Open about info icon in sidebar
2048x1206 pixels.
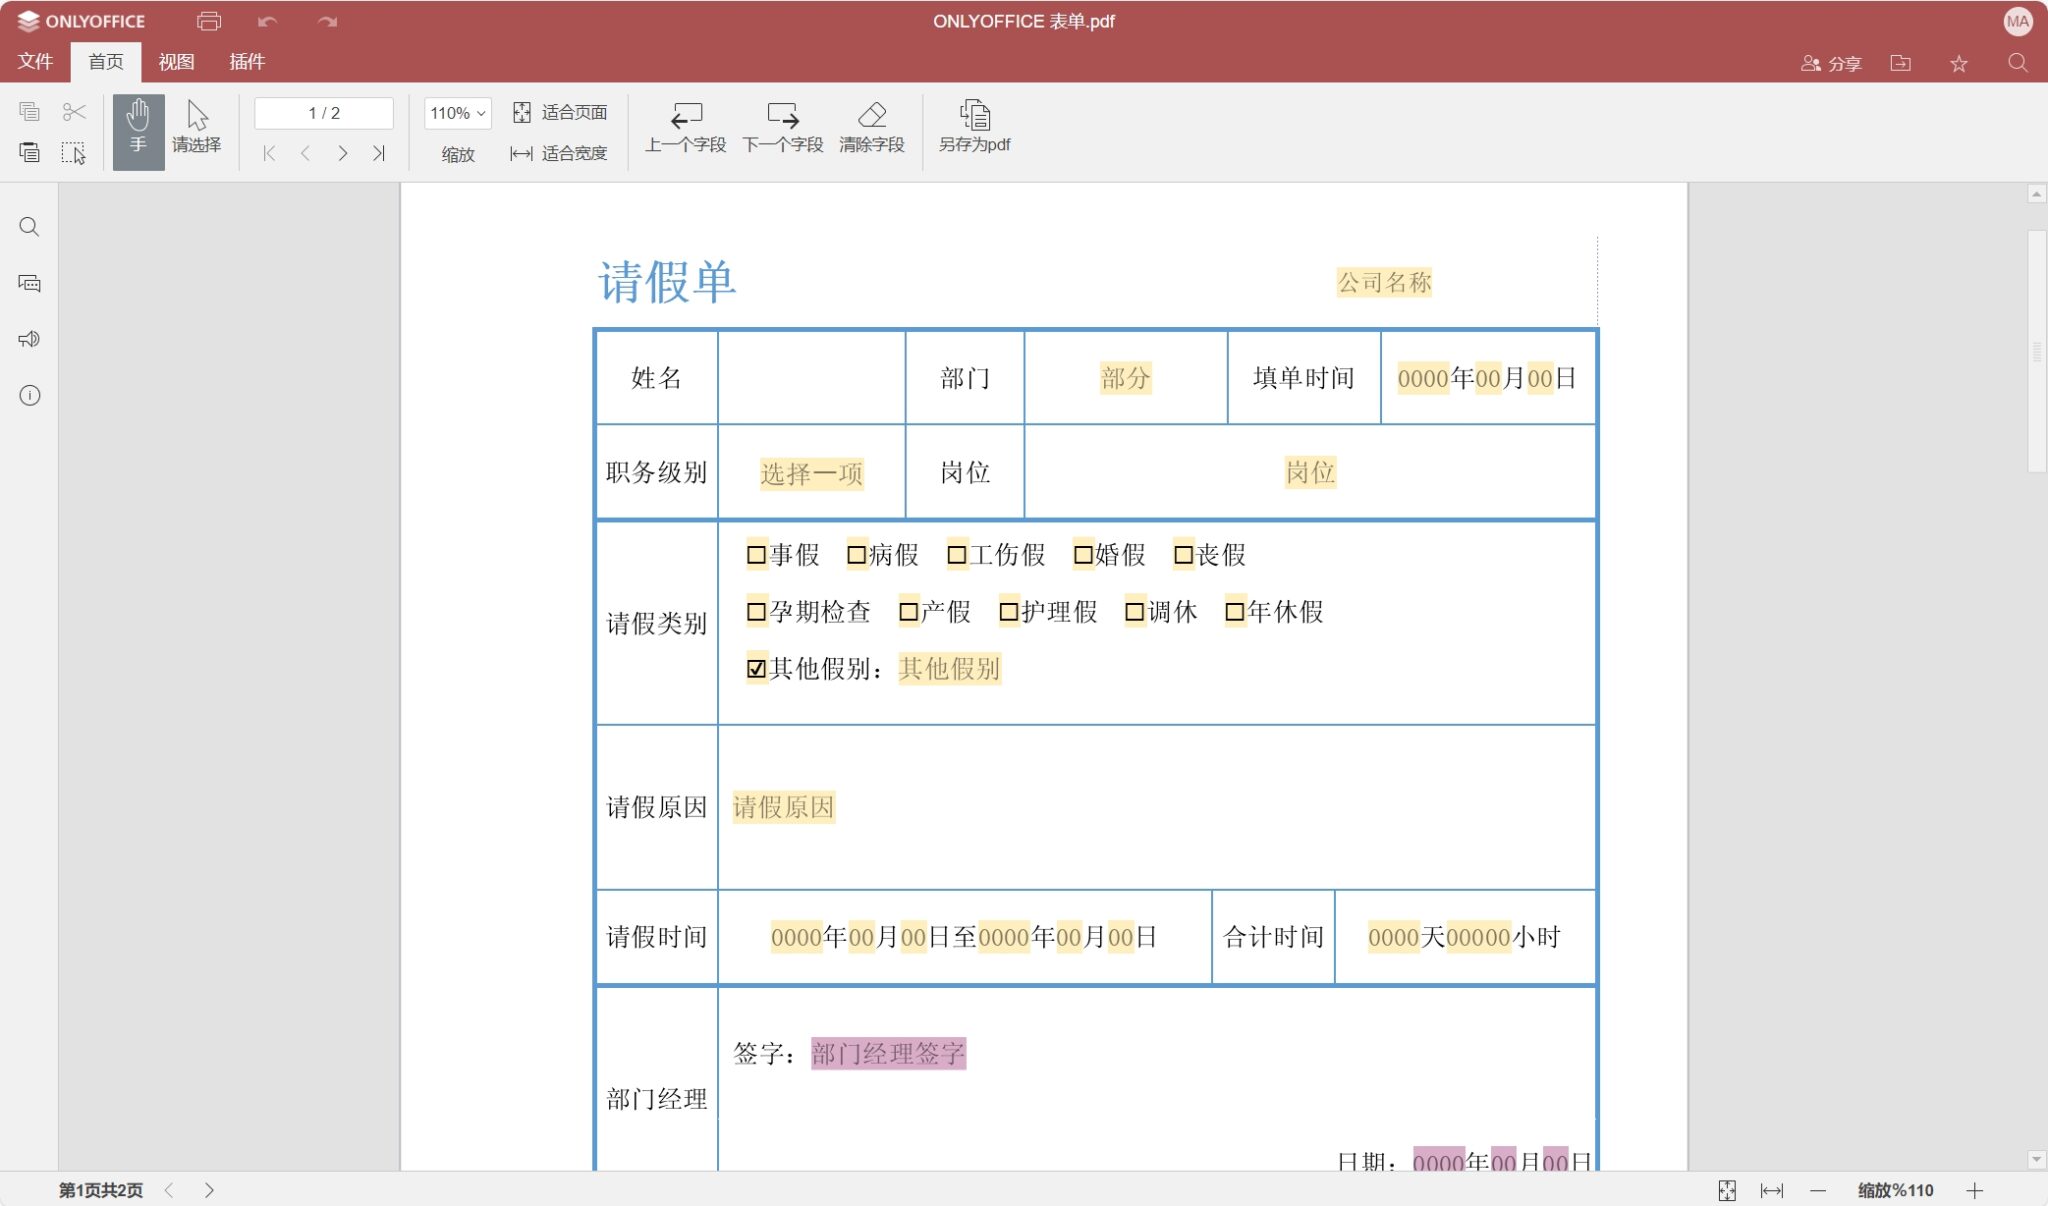[x=29, y=395]
